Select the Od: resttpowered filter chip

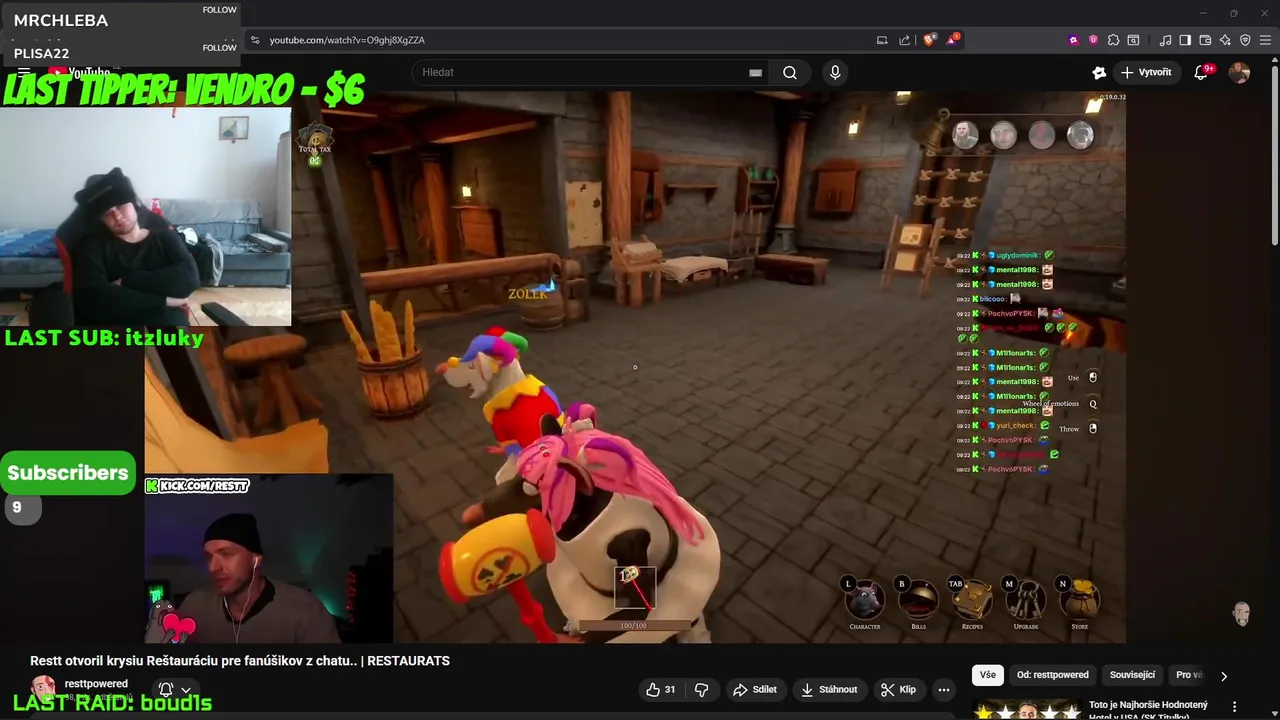click(x=1053, y=675)
